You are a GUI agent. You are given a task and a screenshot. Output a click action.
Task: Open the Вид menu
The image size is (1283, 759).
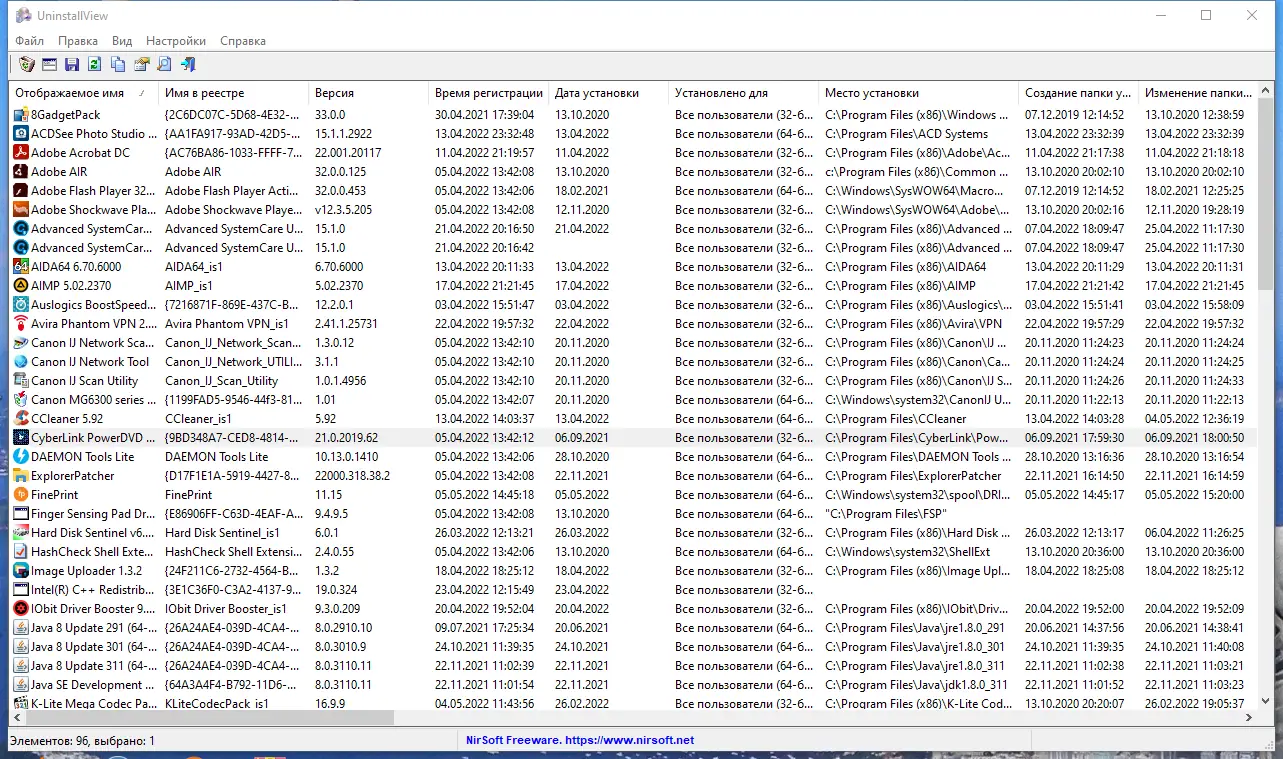pyautogui.click(x=122, y=41)
